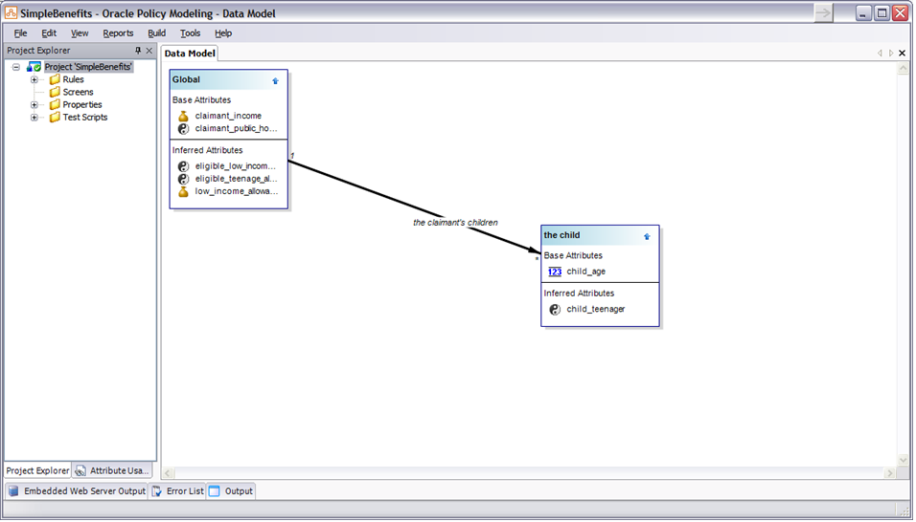The image size is (916, 522).
Task: Expand the Test Scripts folder node
Action: tap(34, 117)
